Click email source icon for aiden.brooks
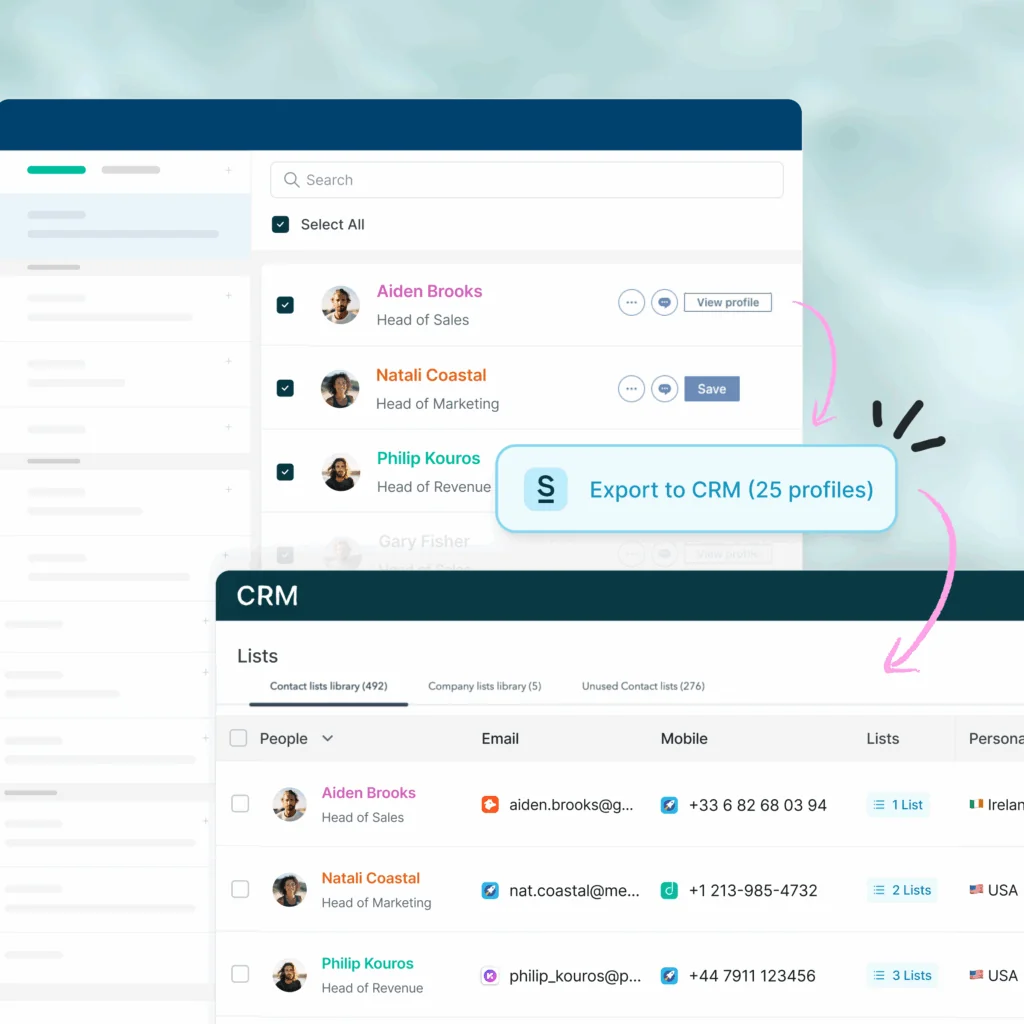The height and width of the screenshot is (1024, 1024). tap(490, 805)
